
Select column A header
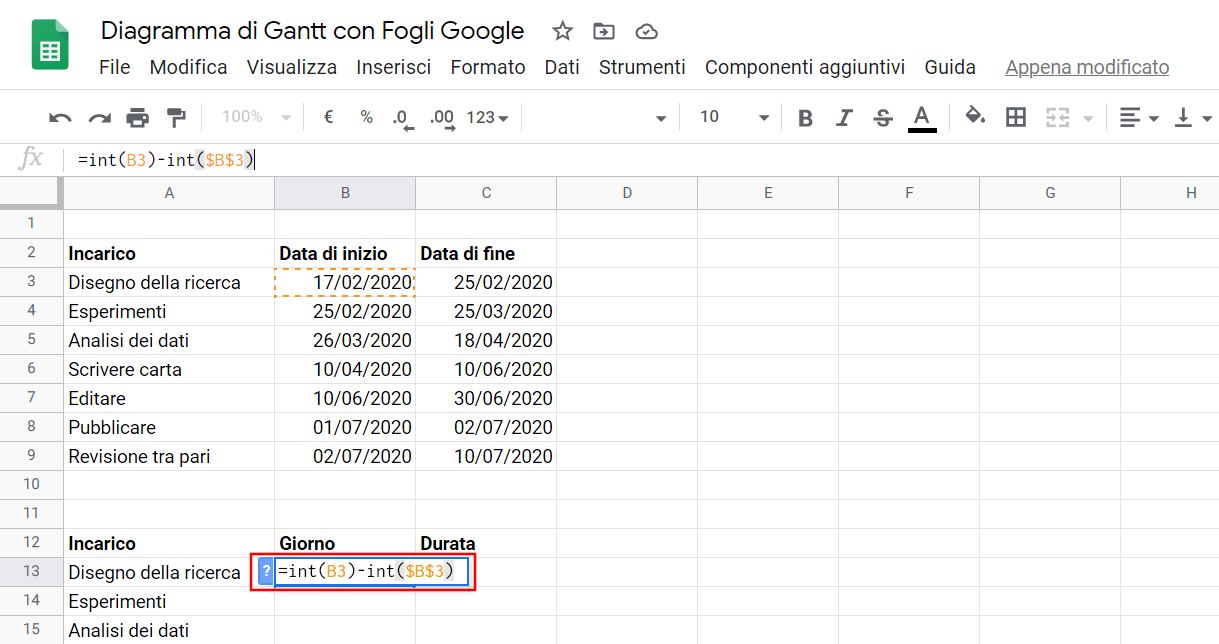(169, 193)
